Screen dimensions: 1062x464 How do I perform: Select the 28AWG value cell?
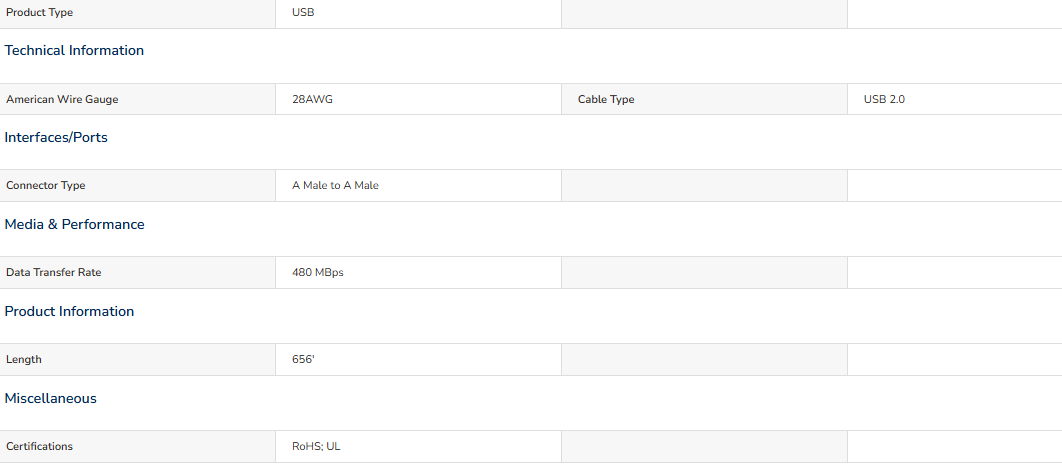[419, 100]
